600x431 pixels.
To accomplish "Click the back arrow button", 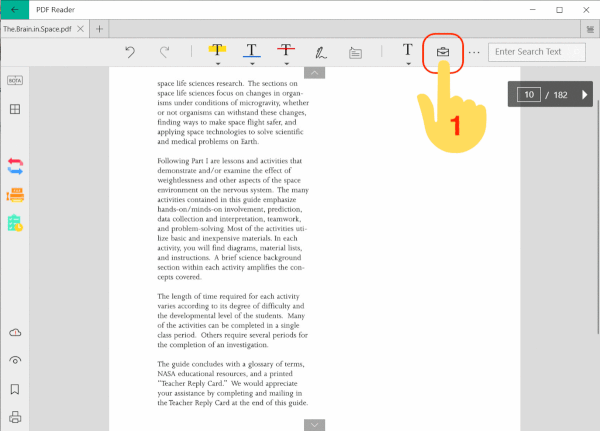I will (x=17, y=10).
